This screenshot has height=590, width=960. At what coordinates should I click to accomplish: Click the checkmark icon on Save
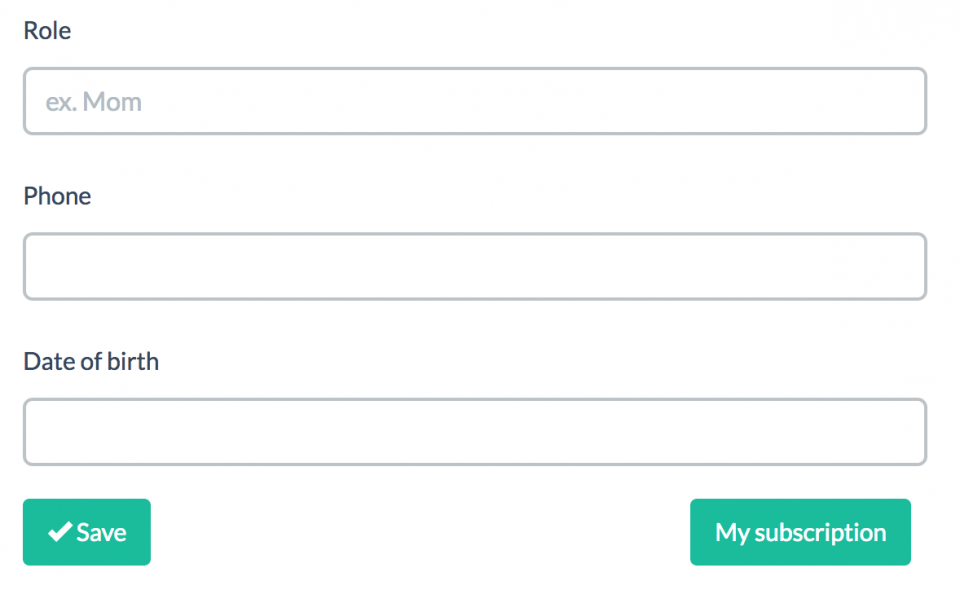(60, 532)
